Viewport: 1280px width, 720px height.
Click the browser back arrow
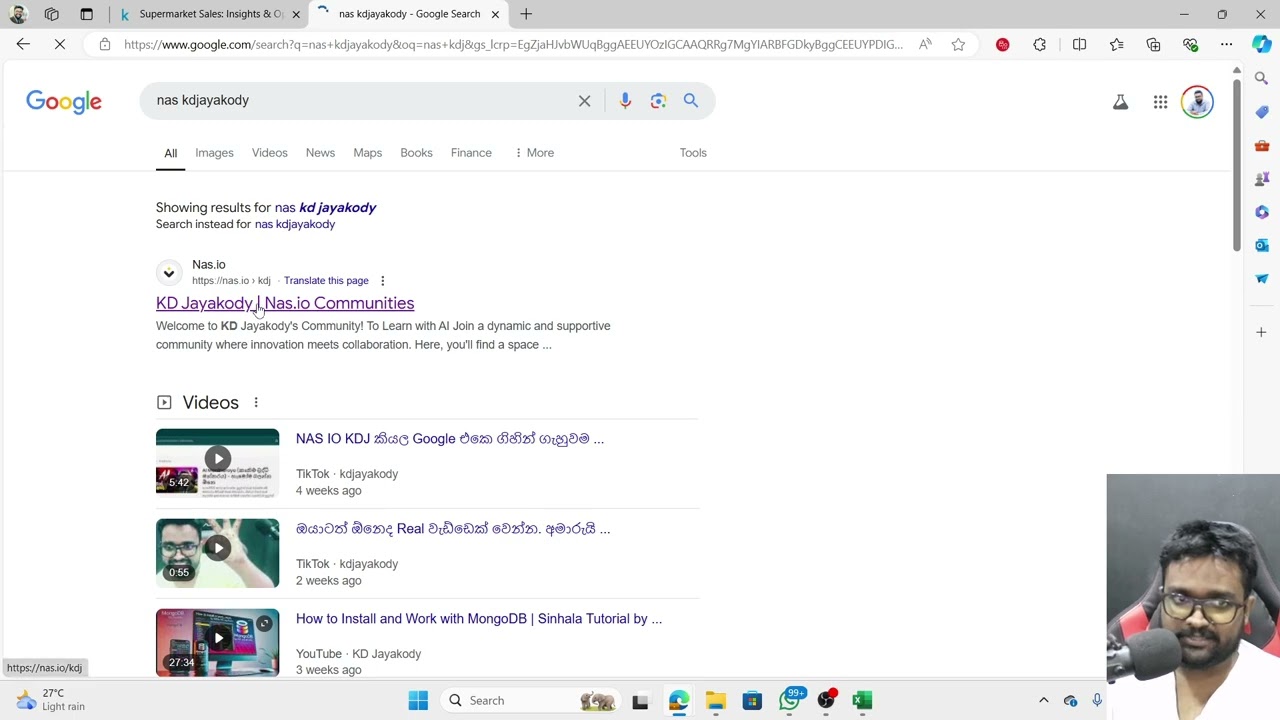[x=23, y=44]
